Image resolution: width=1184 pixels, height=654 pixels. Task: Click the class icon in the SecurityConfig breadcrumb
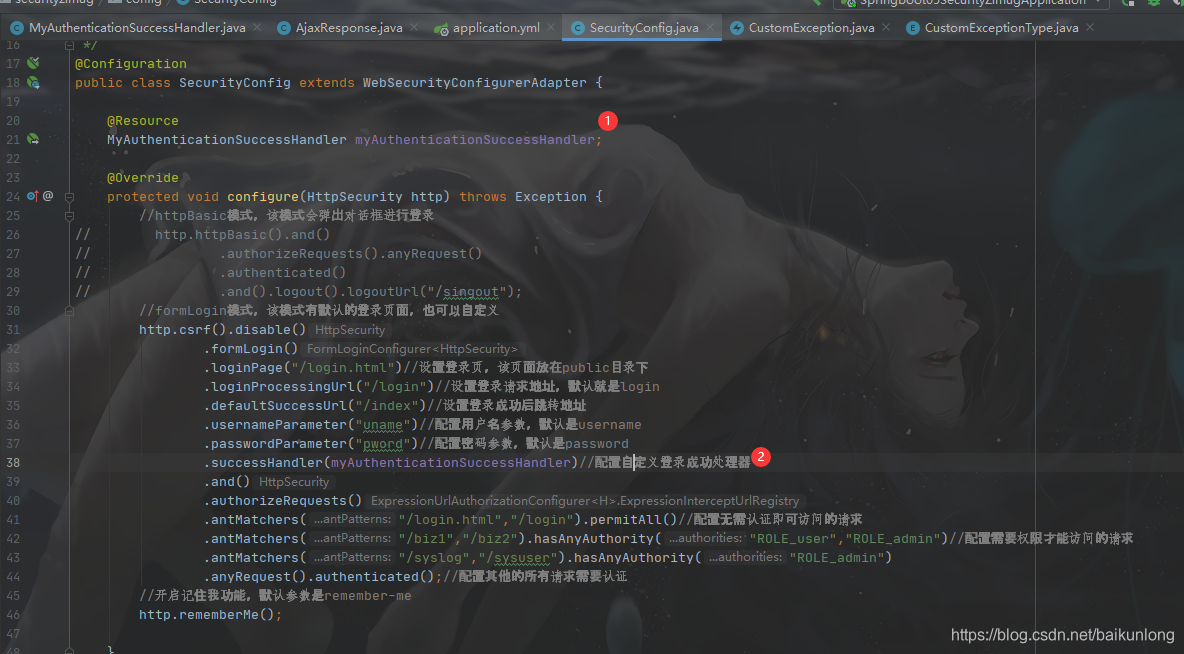(184, 3)
